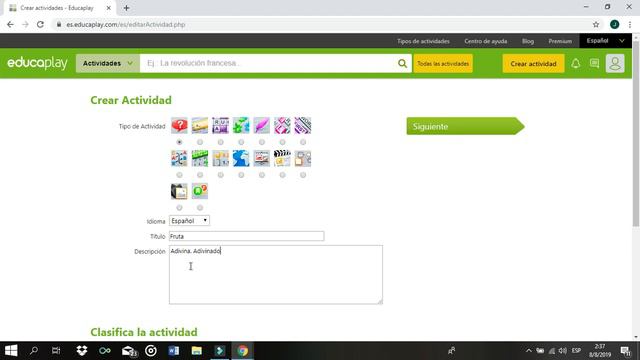Open the Windows action center notifications
Image resolution: width=640 pixels, height=360 pixels.
pyautogui.click(x=626, y=351)
